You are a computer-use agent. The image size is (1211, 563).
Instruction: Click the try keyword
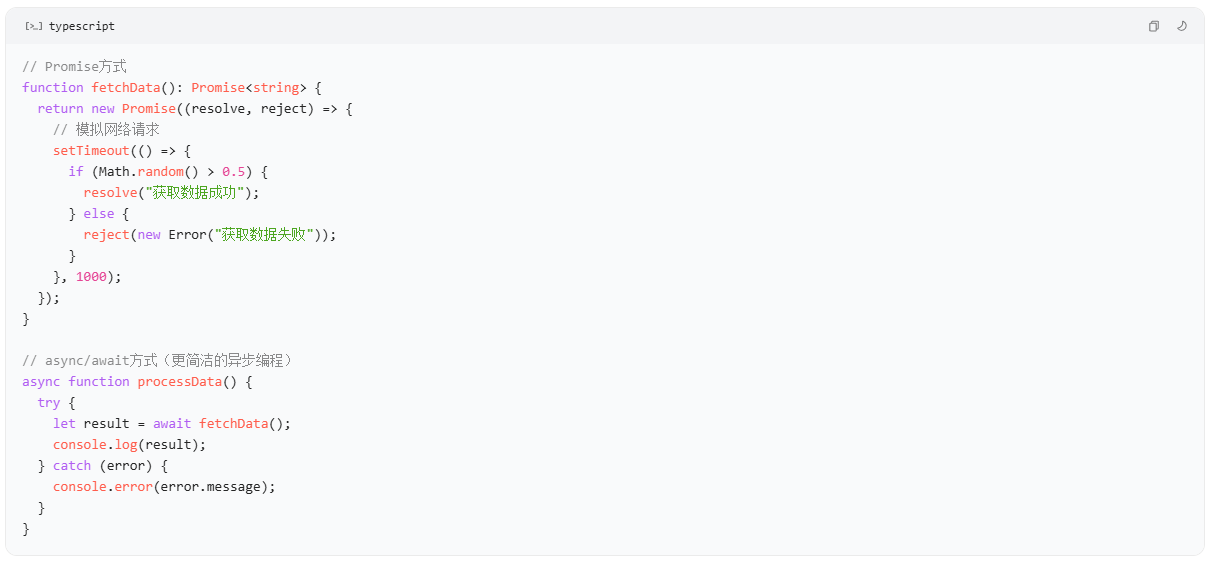tap(49, 402)
